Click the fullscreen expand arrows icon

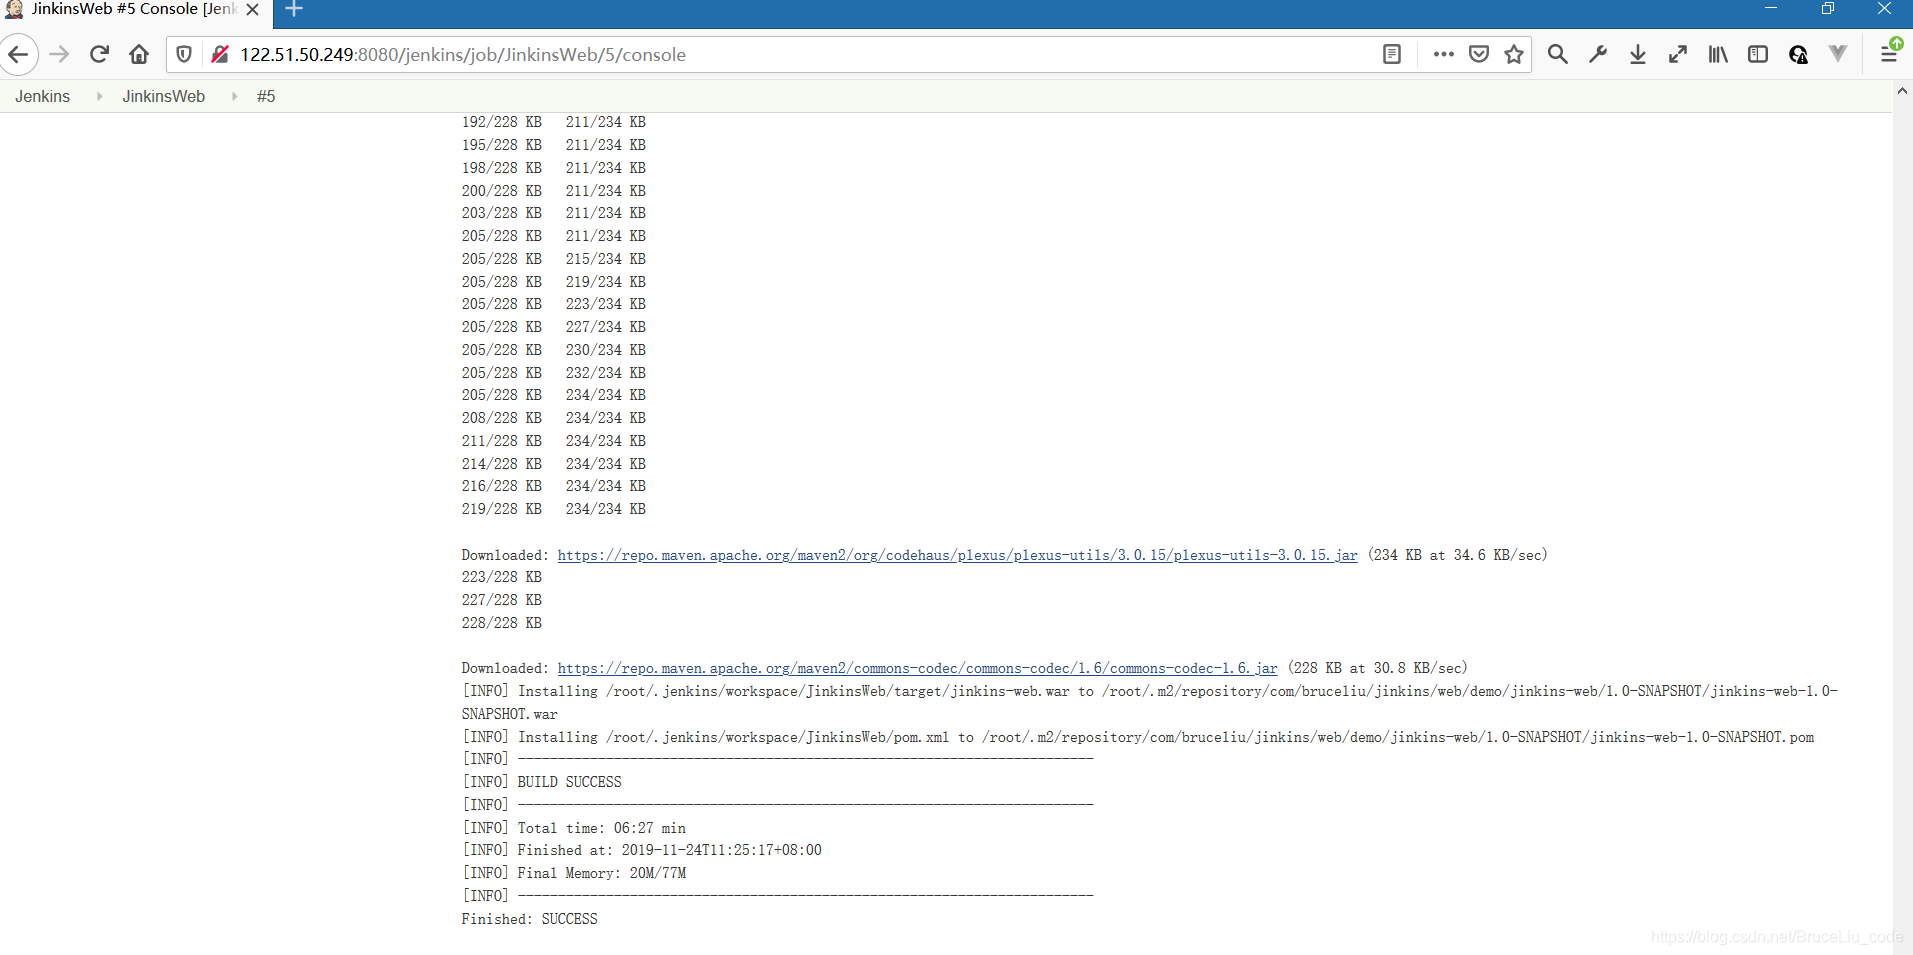pos(1678,54)
